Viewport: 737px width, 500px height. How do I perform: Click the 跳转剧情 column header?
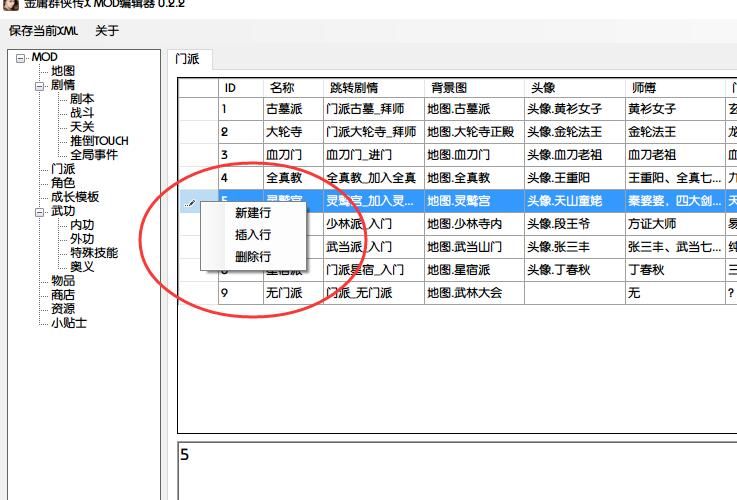(354, 88)
